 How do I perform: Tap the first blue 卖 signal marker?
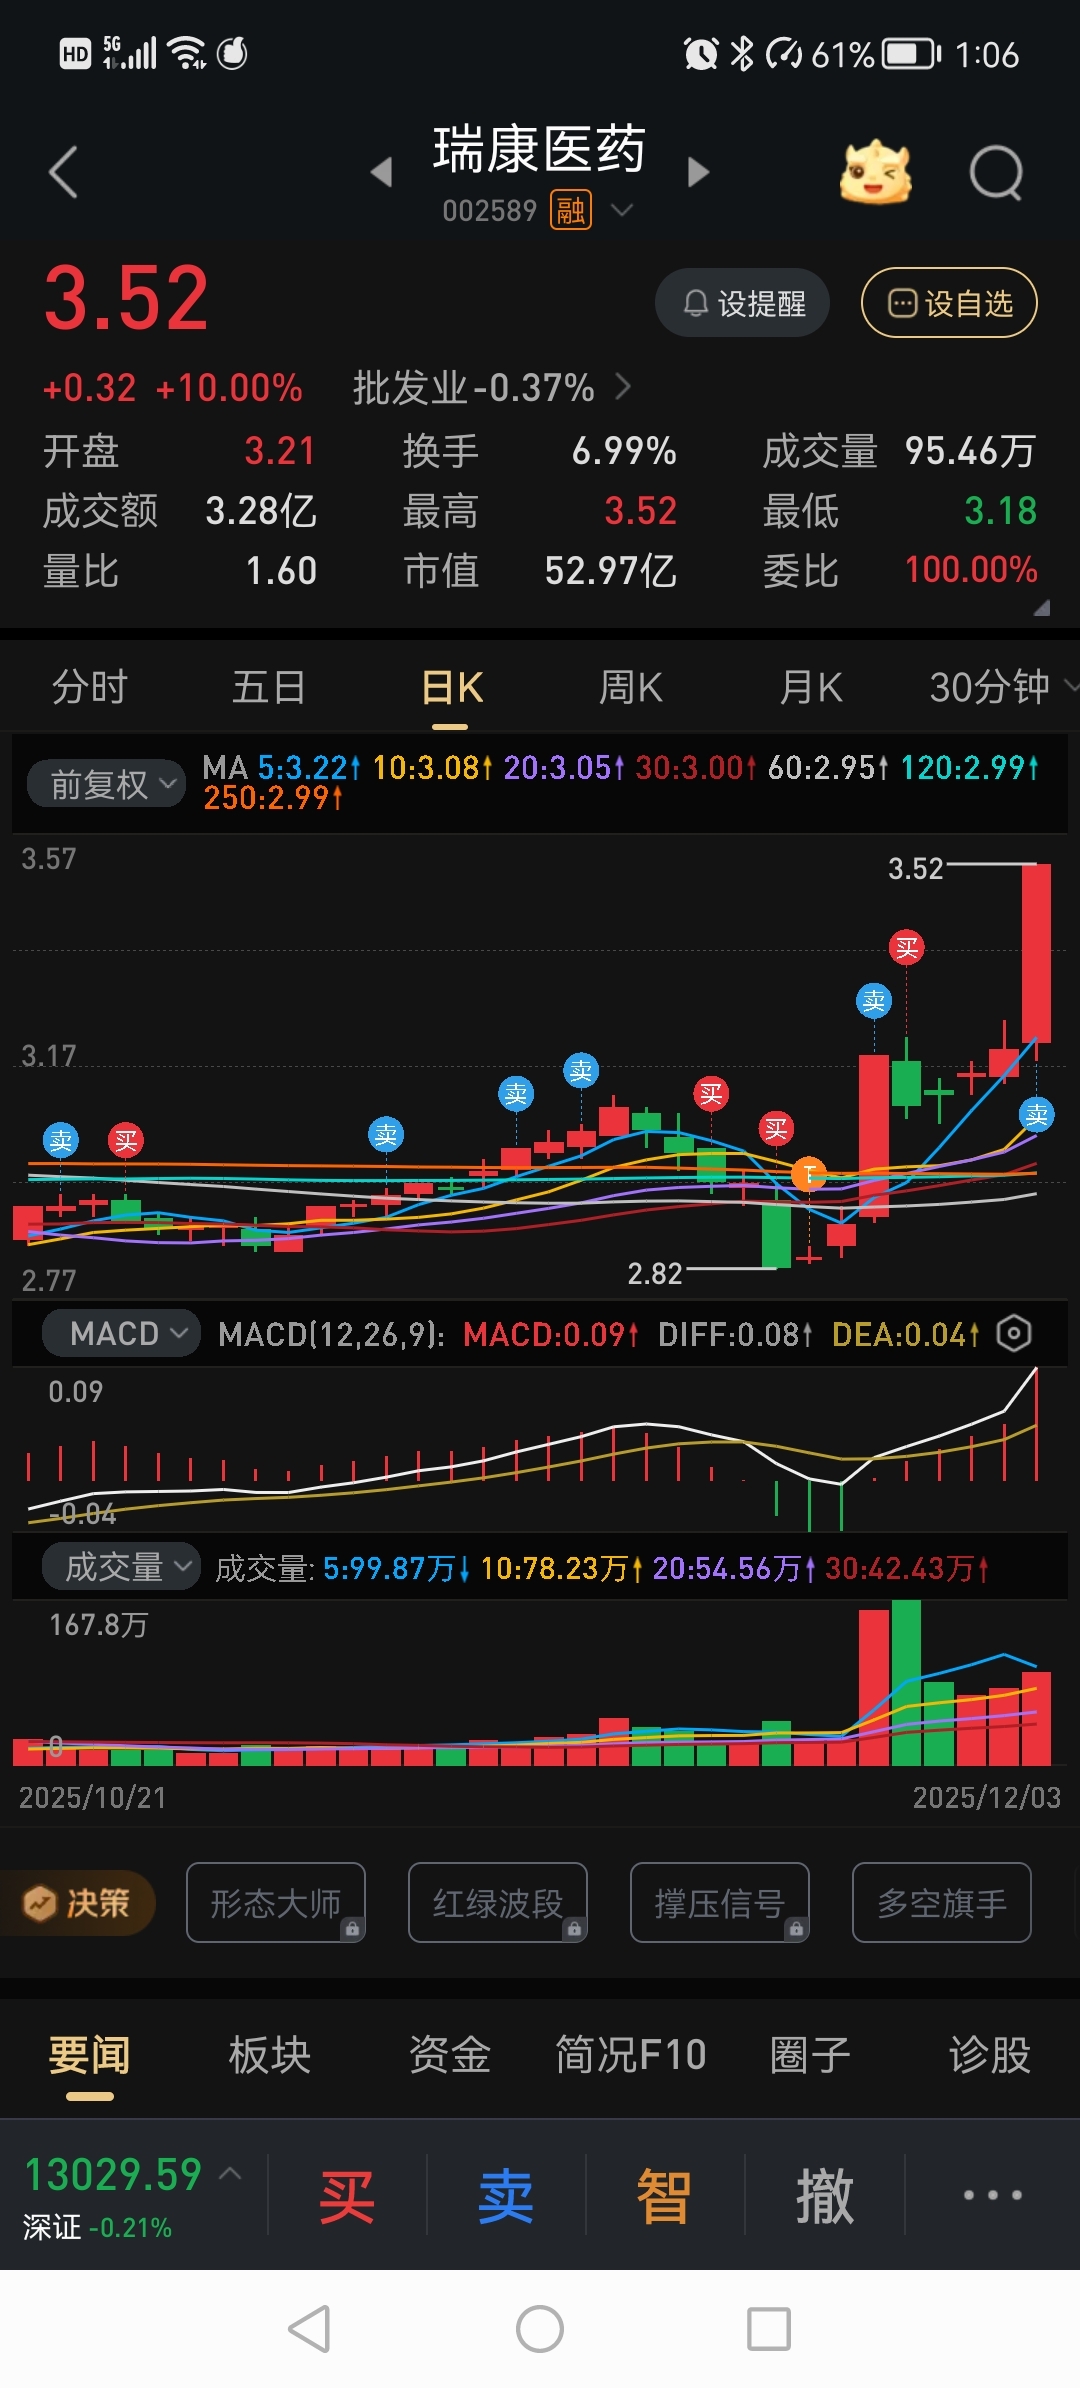(61, 1140)
